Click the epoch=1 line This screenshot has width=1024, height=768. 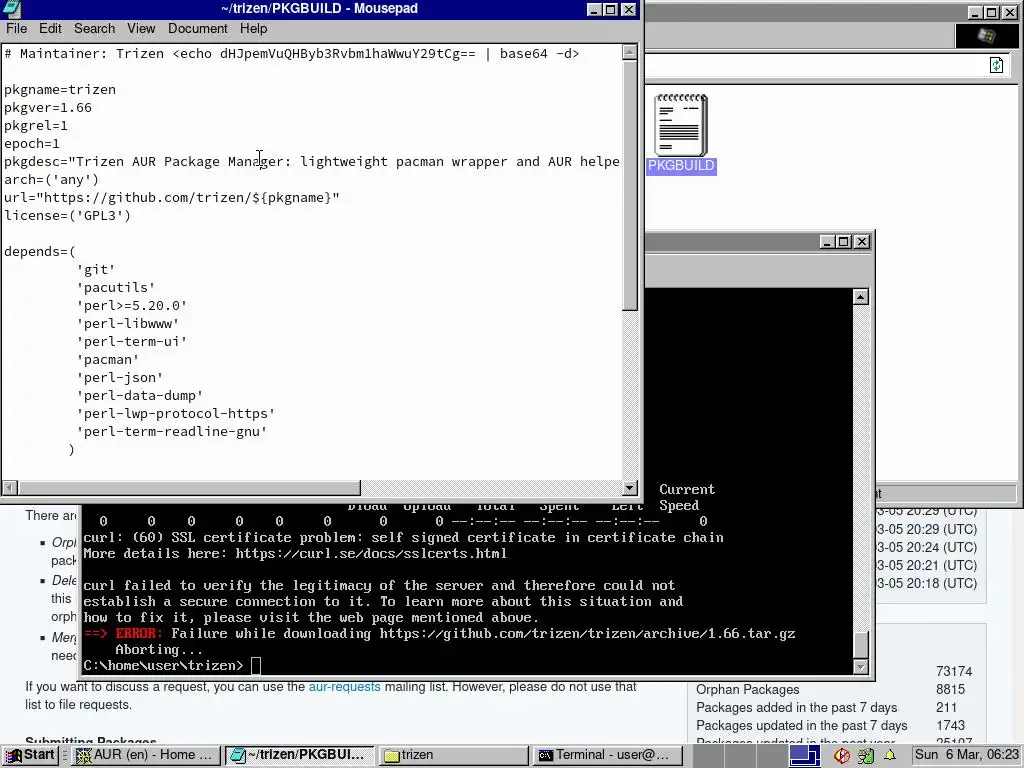(32, 144)
